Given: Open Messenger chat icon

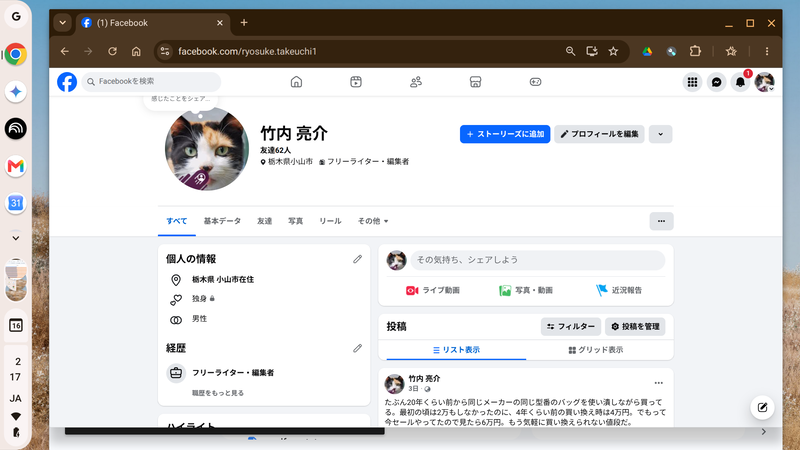Looking at the screenshot, I should click(x=716, y=82).
